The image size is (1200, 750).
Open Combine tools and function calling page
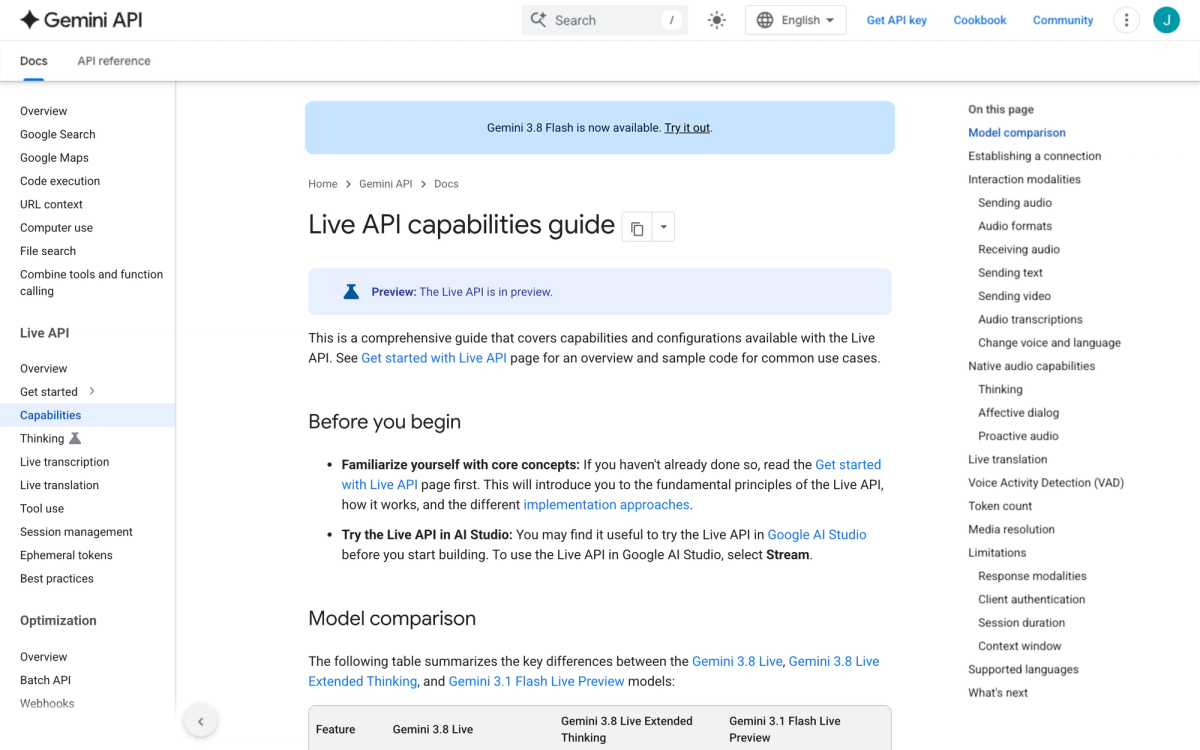(91, 283)
